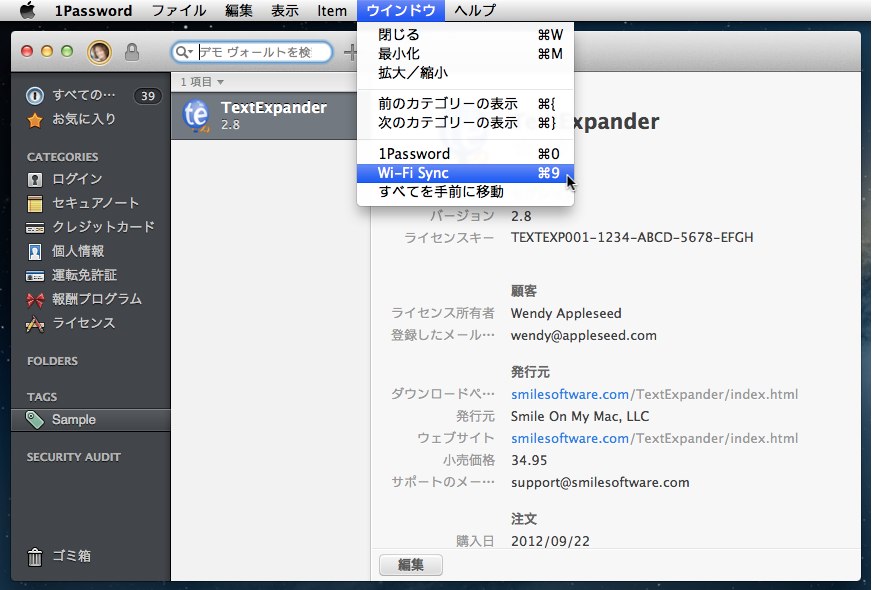Click the 34.95 retail price value
872x590 pixels.
[529, 460]
